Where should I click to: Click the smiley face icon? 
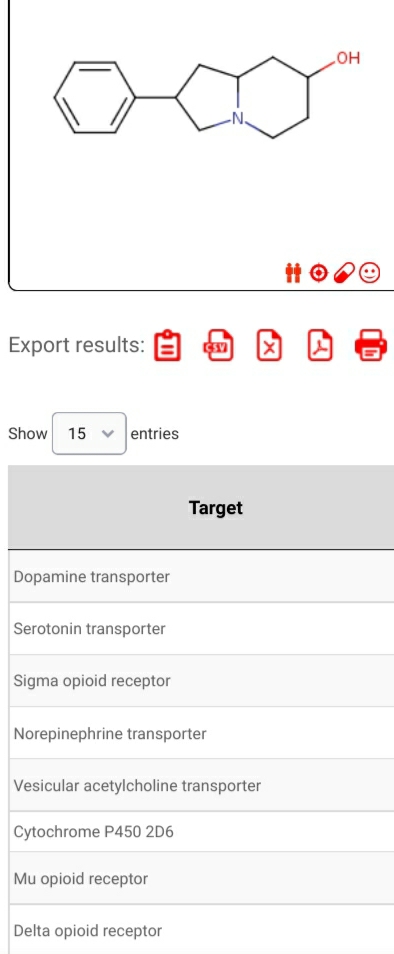[x=370, y=273]
